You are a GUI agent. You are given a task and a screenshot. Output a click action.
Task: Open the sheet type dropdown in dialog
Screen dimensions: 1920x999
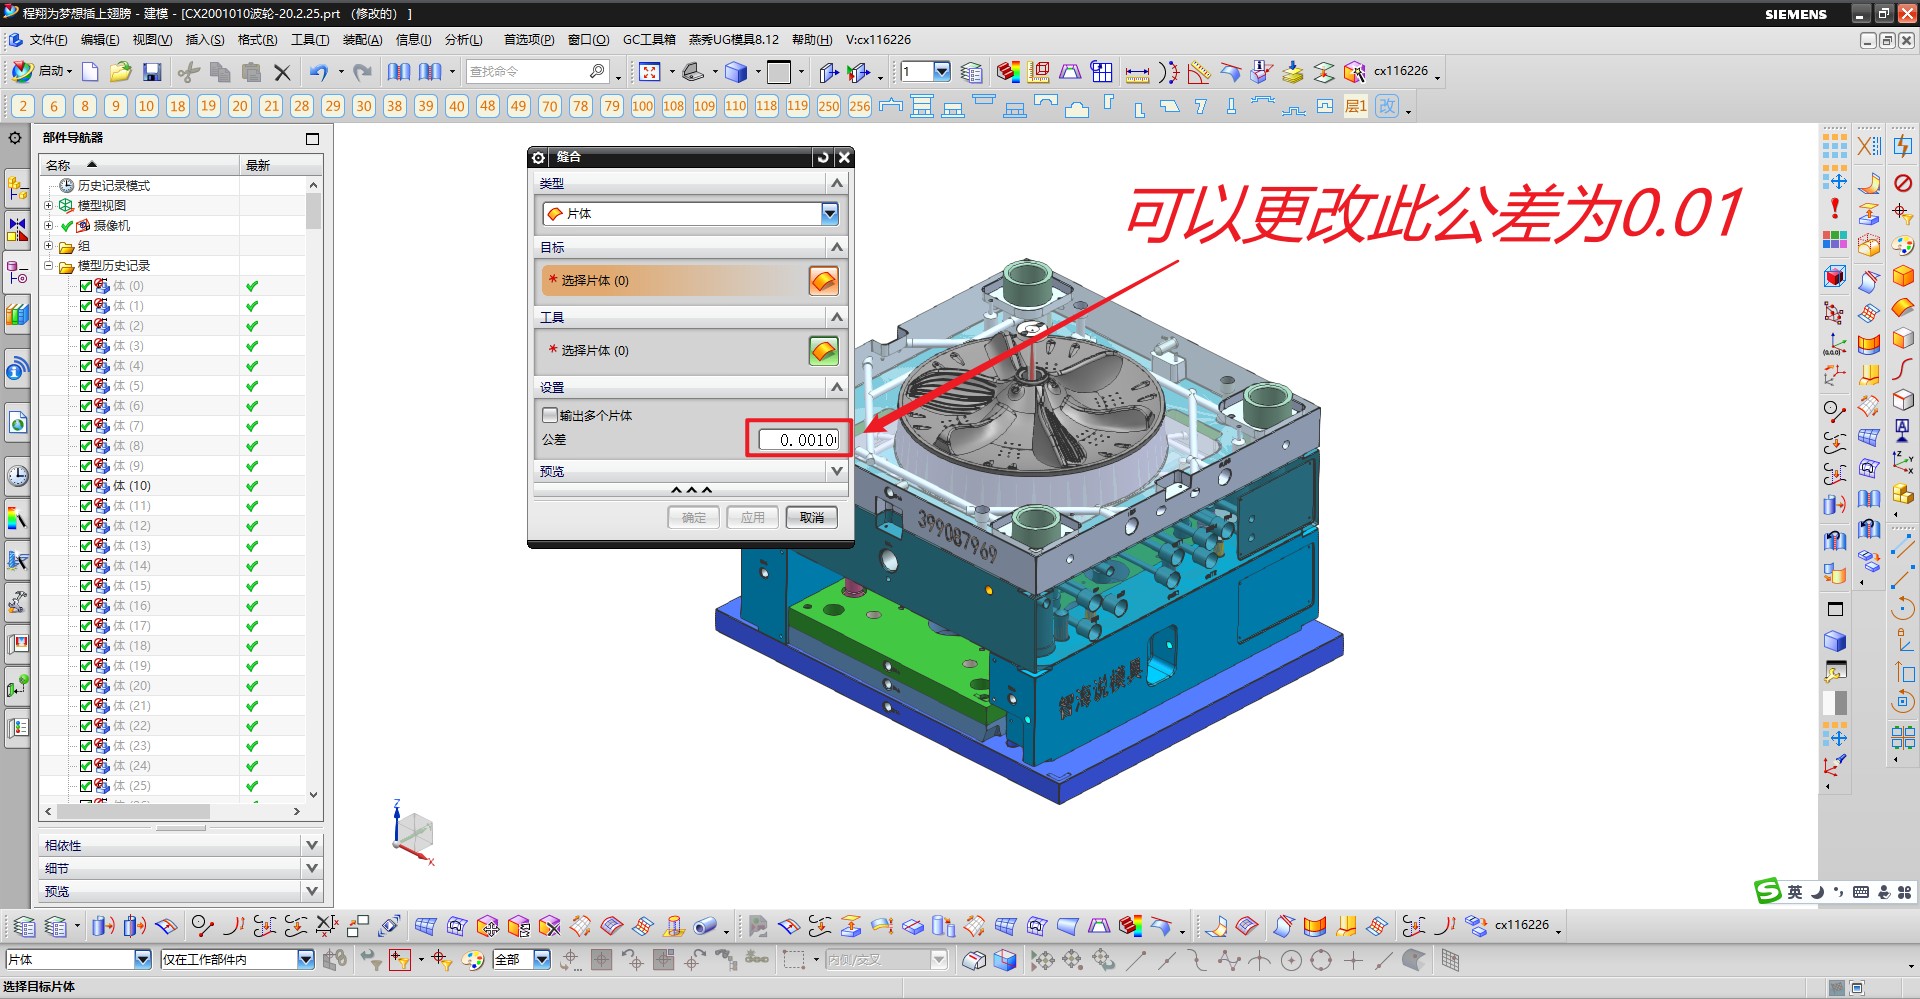(x=829, y=213)
